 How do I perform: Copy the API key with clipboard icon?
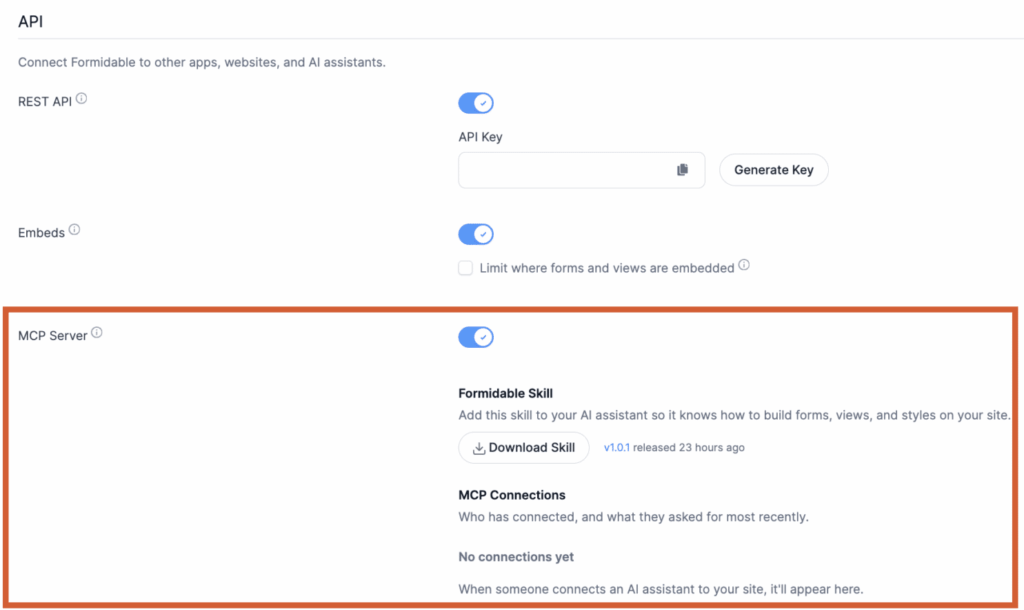click(x=682, y=170)
